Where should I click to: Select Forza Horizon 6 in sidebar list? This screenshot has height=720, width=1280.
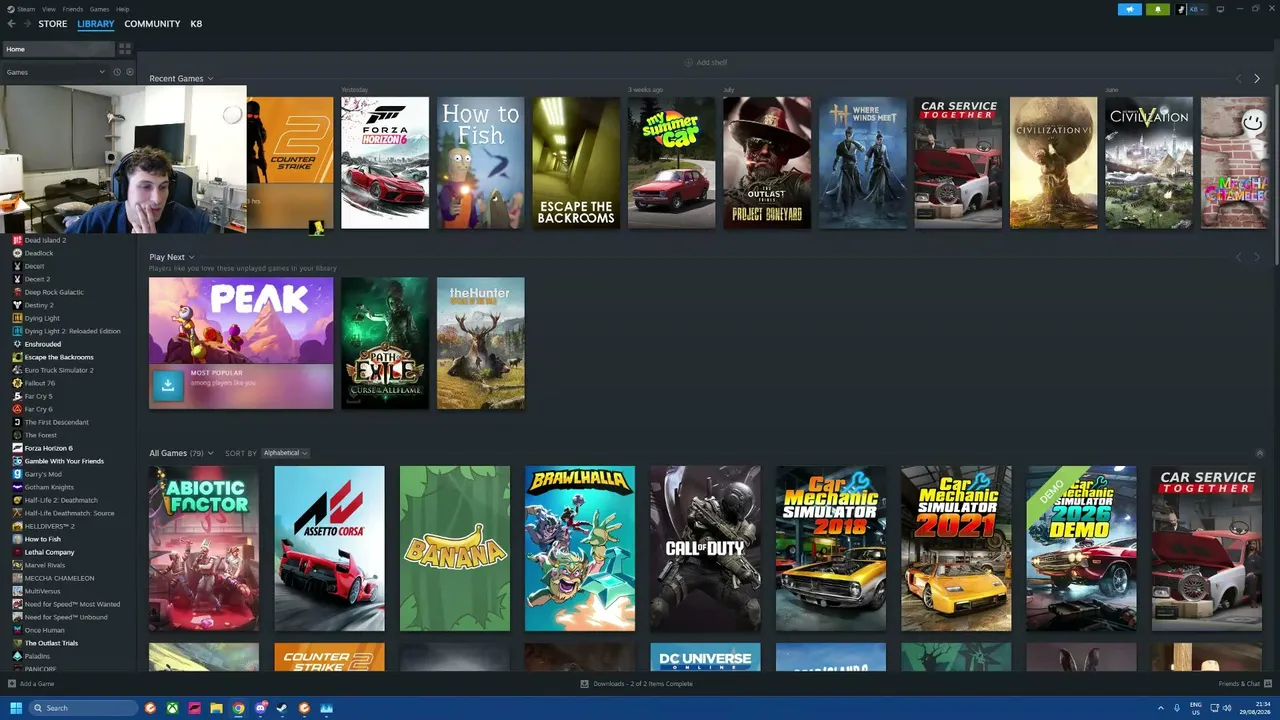[x=49, y=448]
